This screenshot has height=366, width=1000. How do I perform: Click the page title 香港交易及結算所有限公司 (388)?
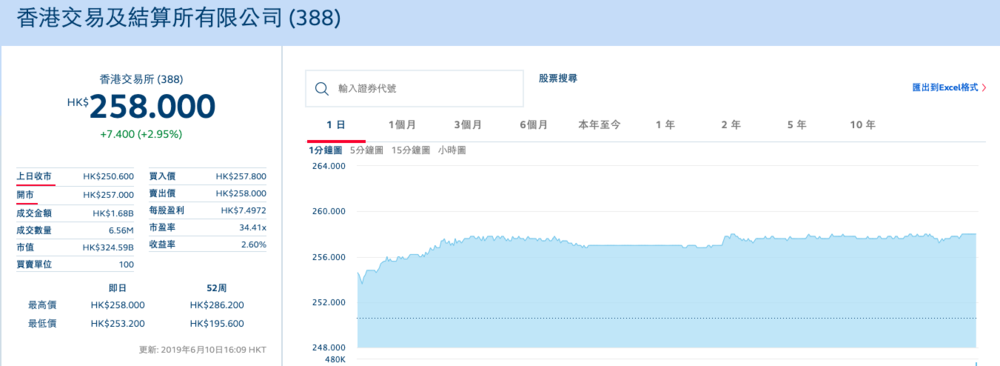tap(179, 18)
